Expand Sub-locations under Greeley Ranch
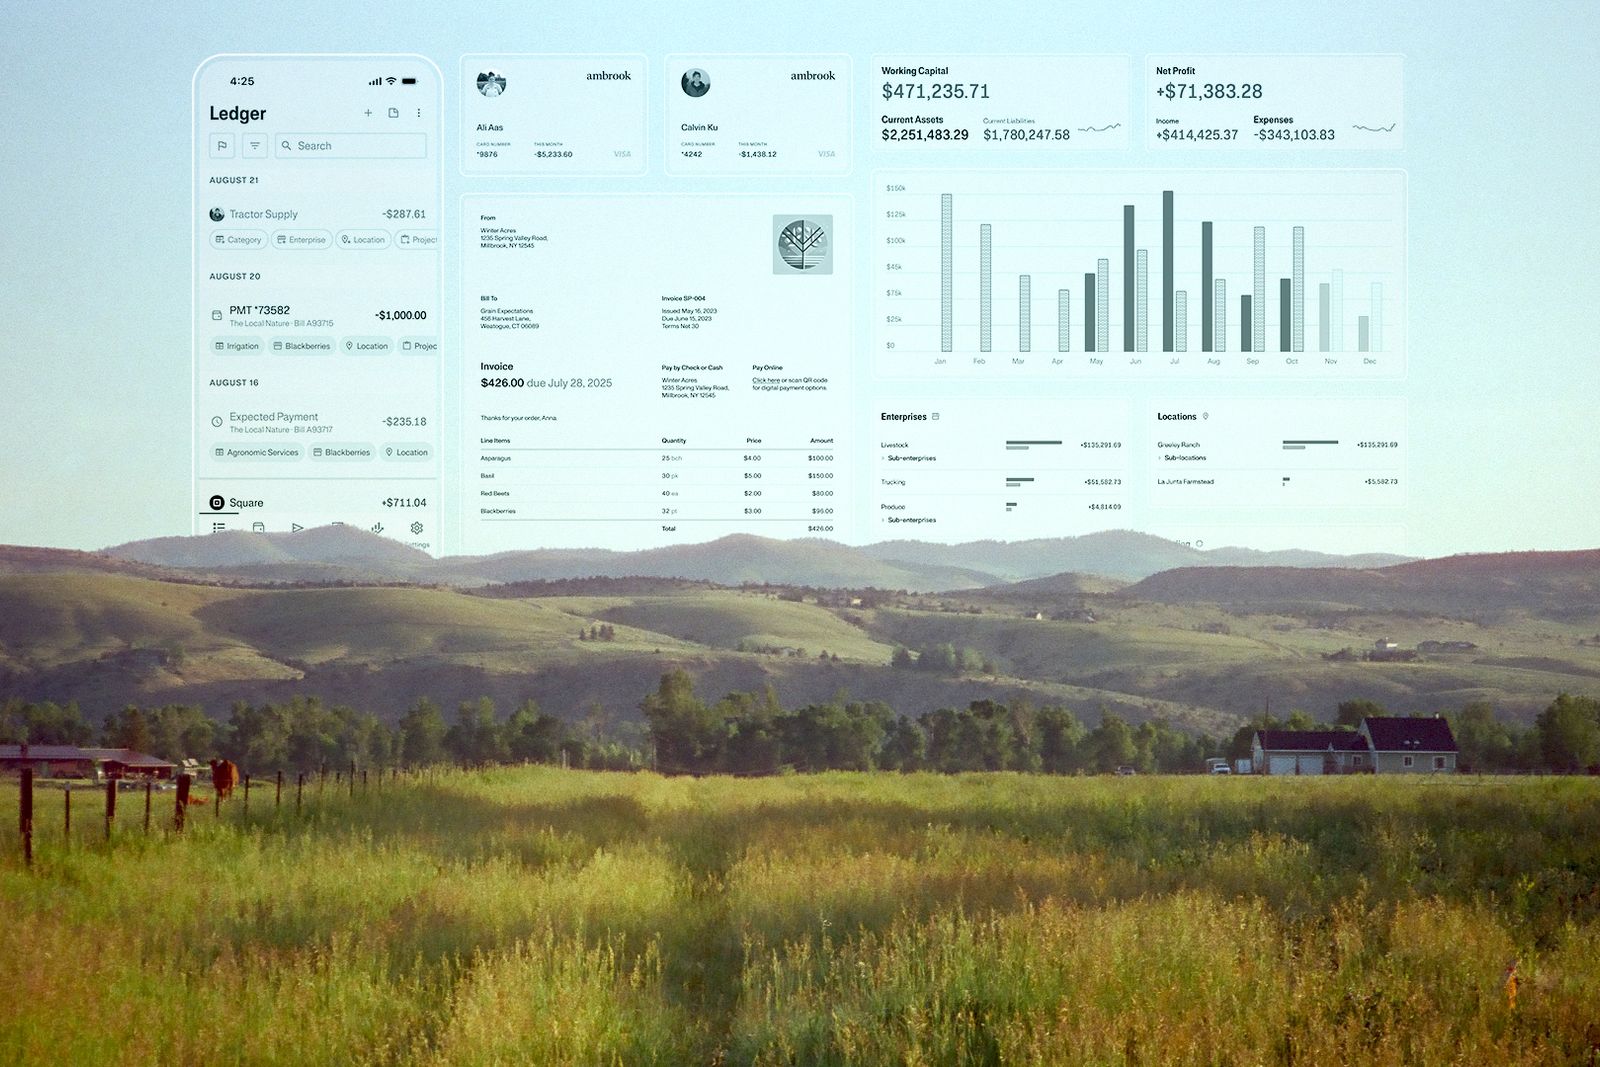 pyautogui.click(x=1183, y=458)
